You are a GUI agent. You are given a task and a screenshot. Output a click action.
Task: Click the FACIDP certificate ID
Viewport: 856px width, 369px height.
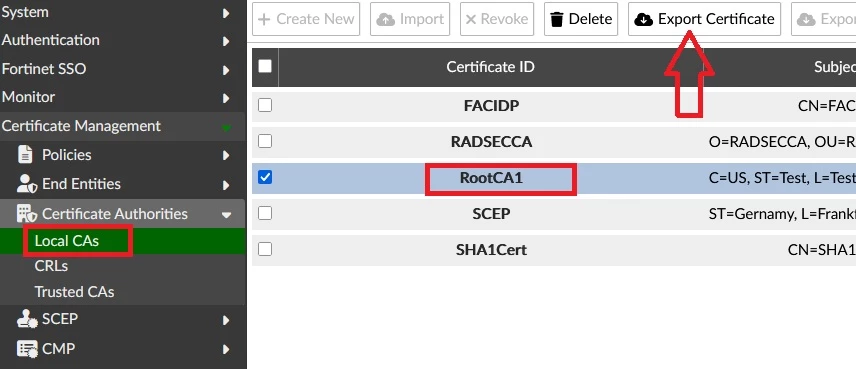click(491, 106)
